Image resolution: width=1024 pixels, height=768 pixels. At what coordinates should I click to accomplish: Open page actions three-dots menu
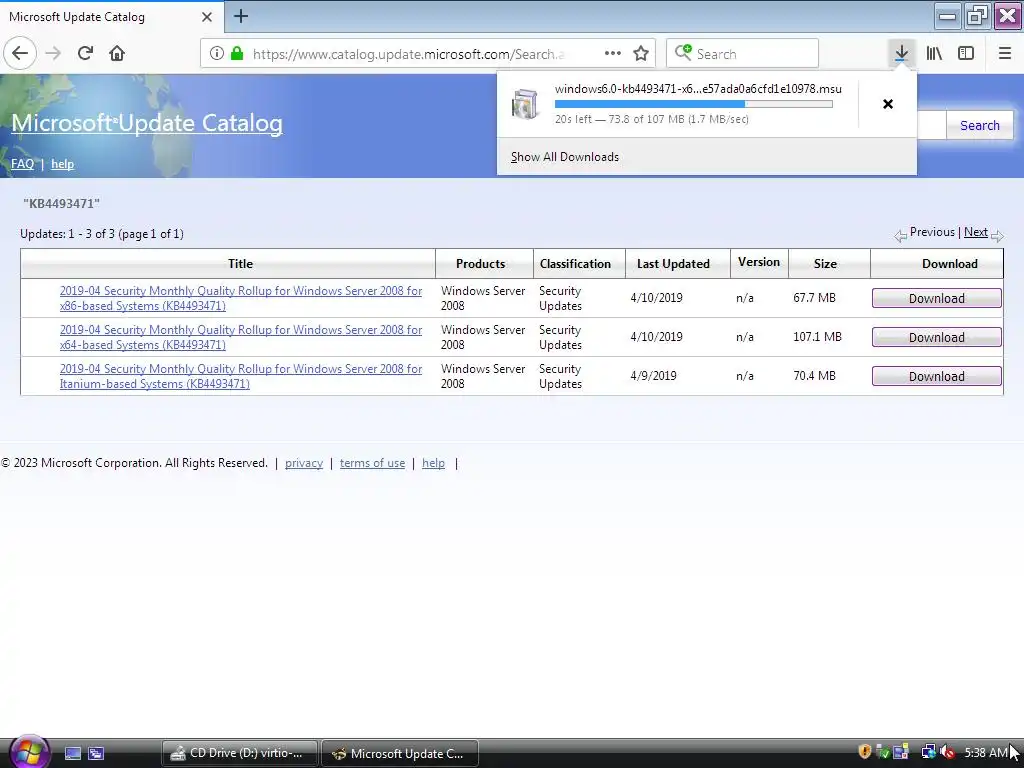click(613, 54)
